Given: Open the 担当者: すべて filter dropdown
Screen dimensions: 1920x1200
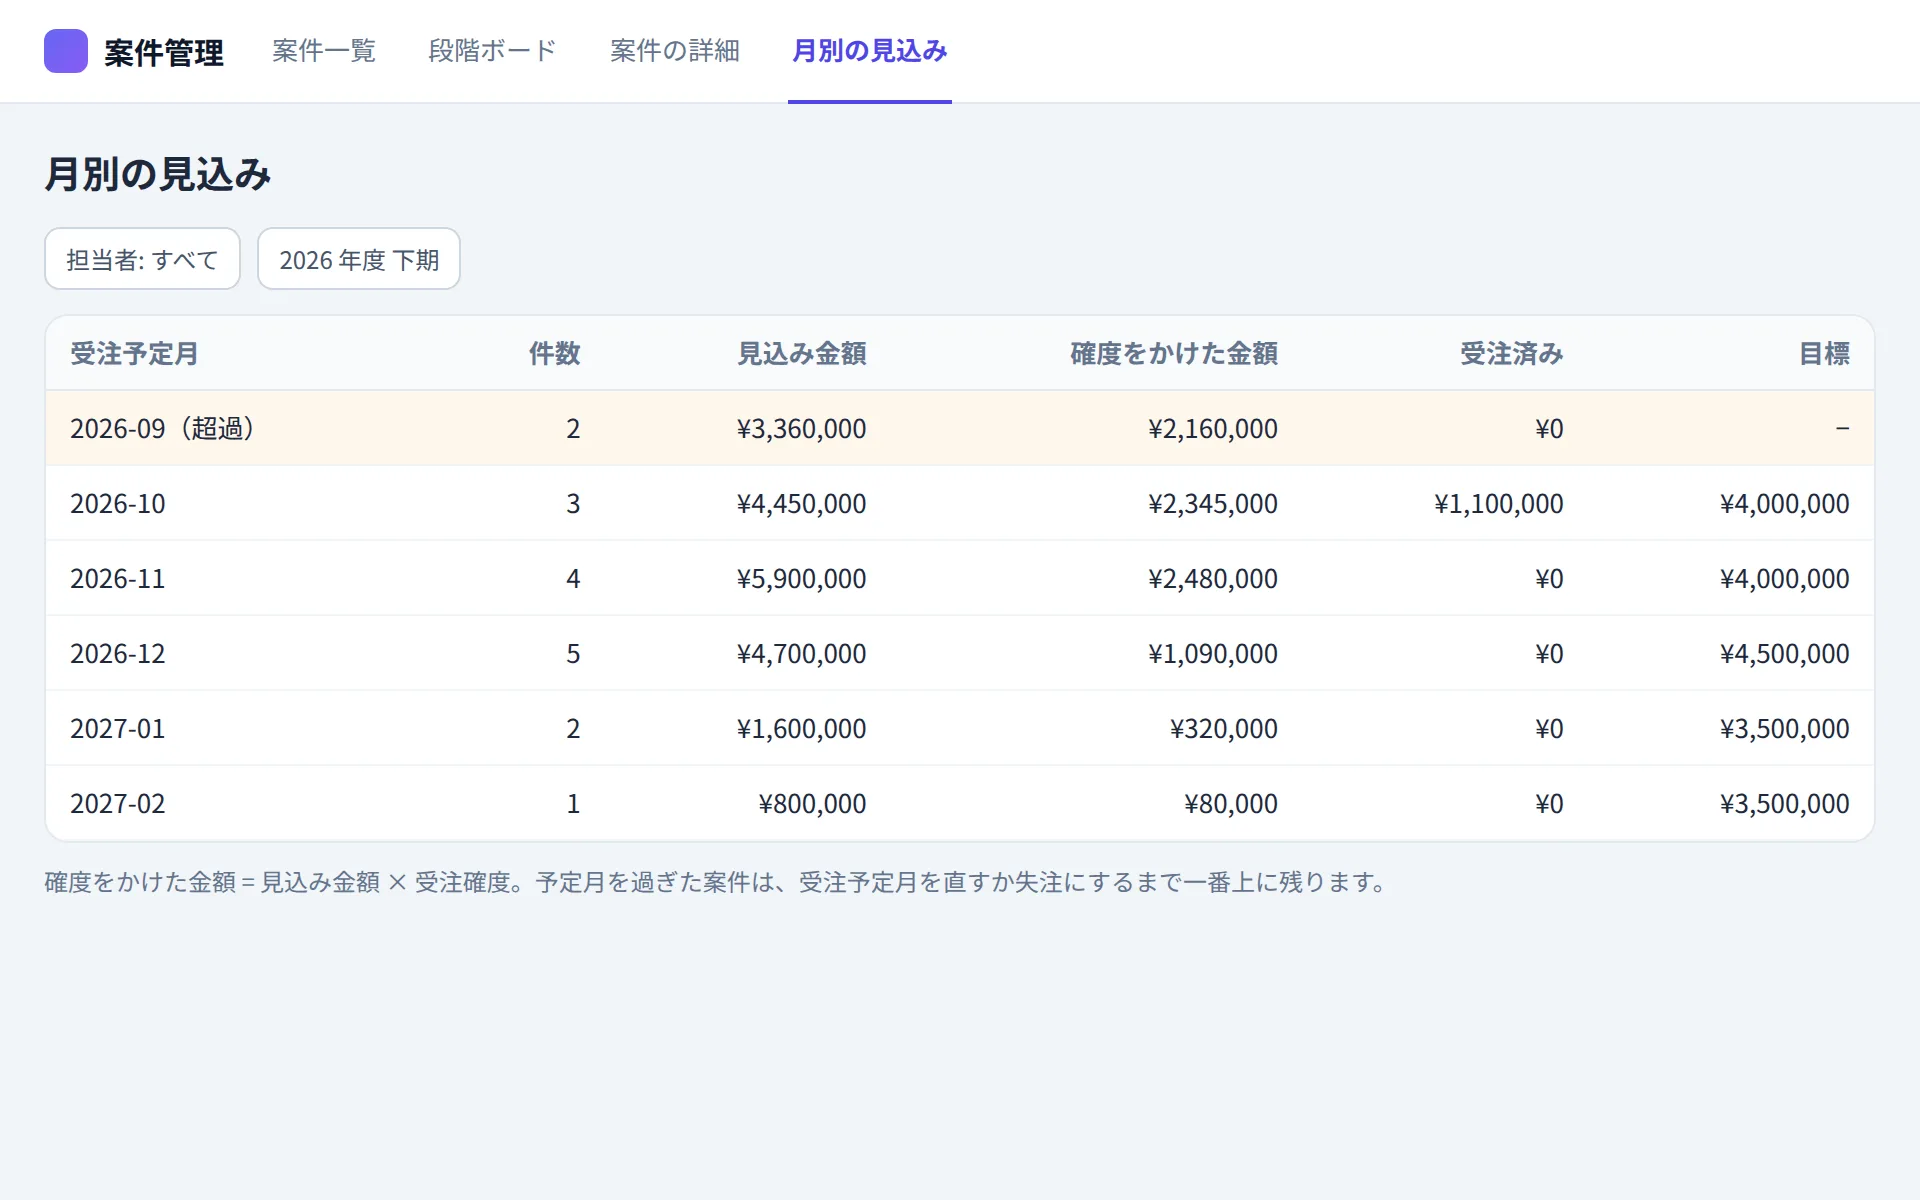Looking at the screenshot, I should (142, 259).
